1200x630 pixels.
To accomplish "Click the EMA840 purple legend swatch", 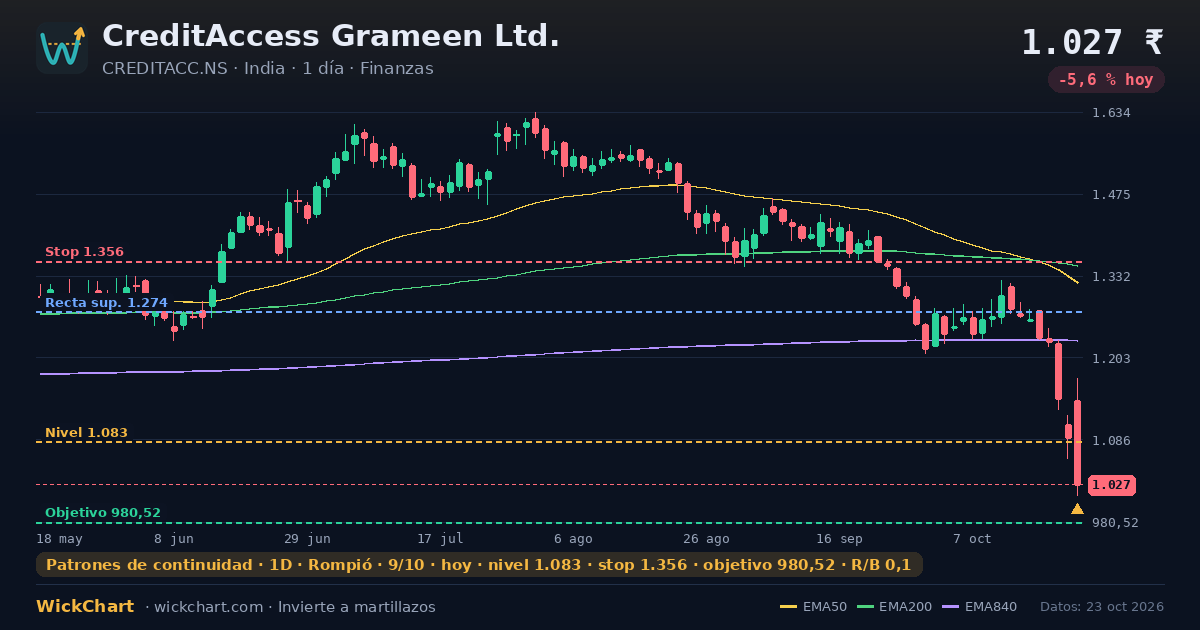I will click(950, 607).
